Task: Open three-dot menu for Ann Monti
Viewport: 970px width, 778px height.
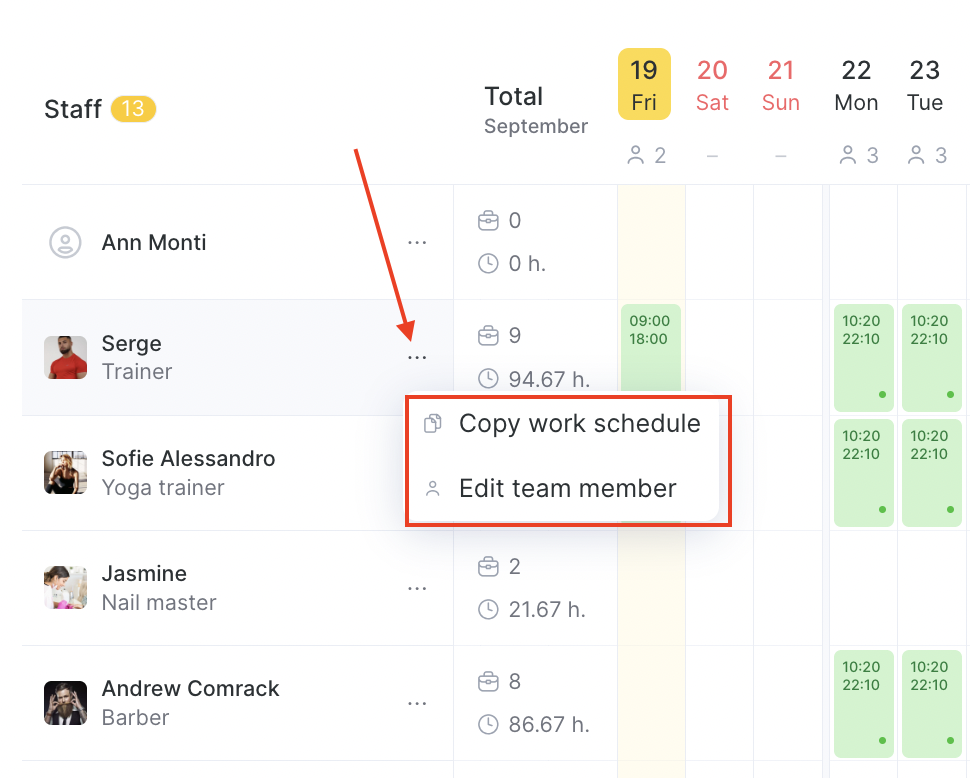Action: point(417,243)
